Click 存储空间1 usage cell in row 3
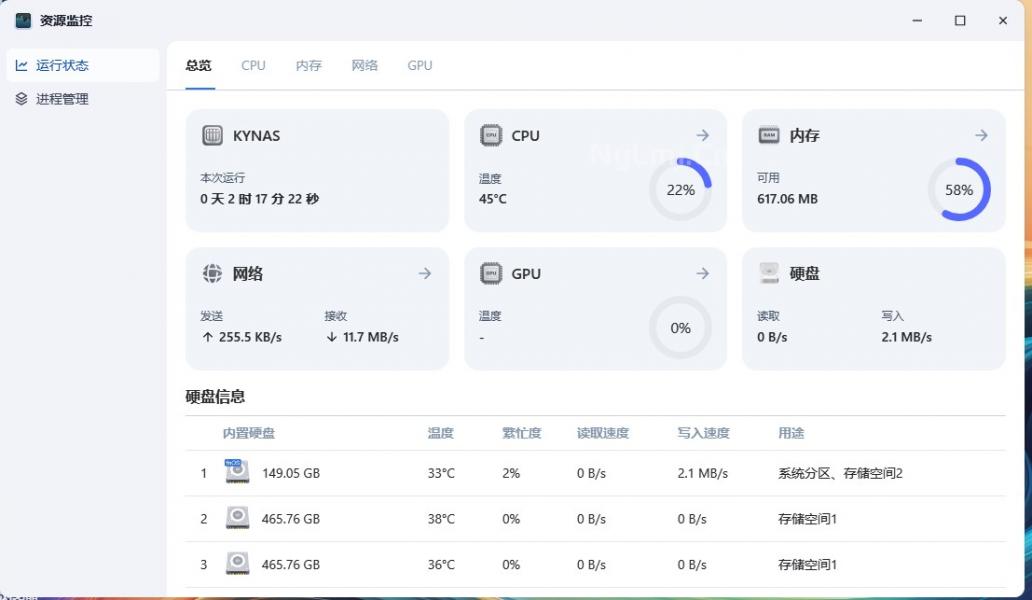1032x600 pixels. tap(808, 564)
